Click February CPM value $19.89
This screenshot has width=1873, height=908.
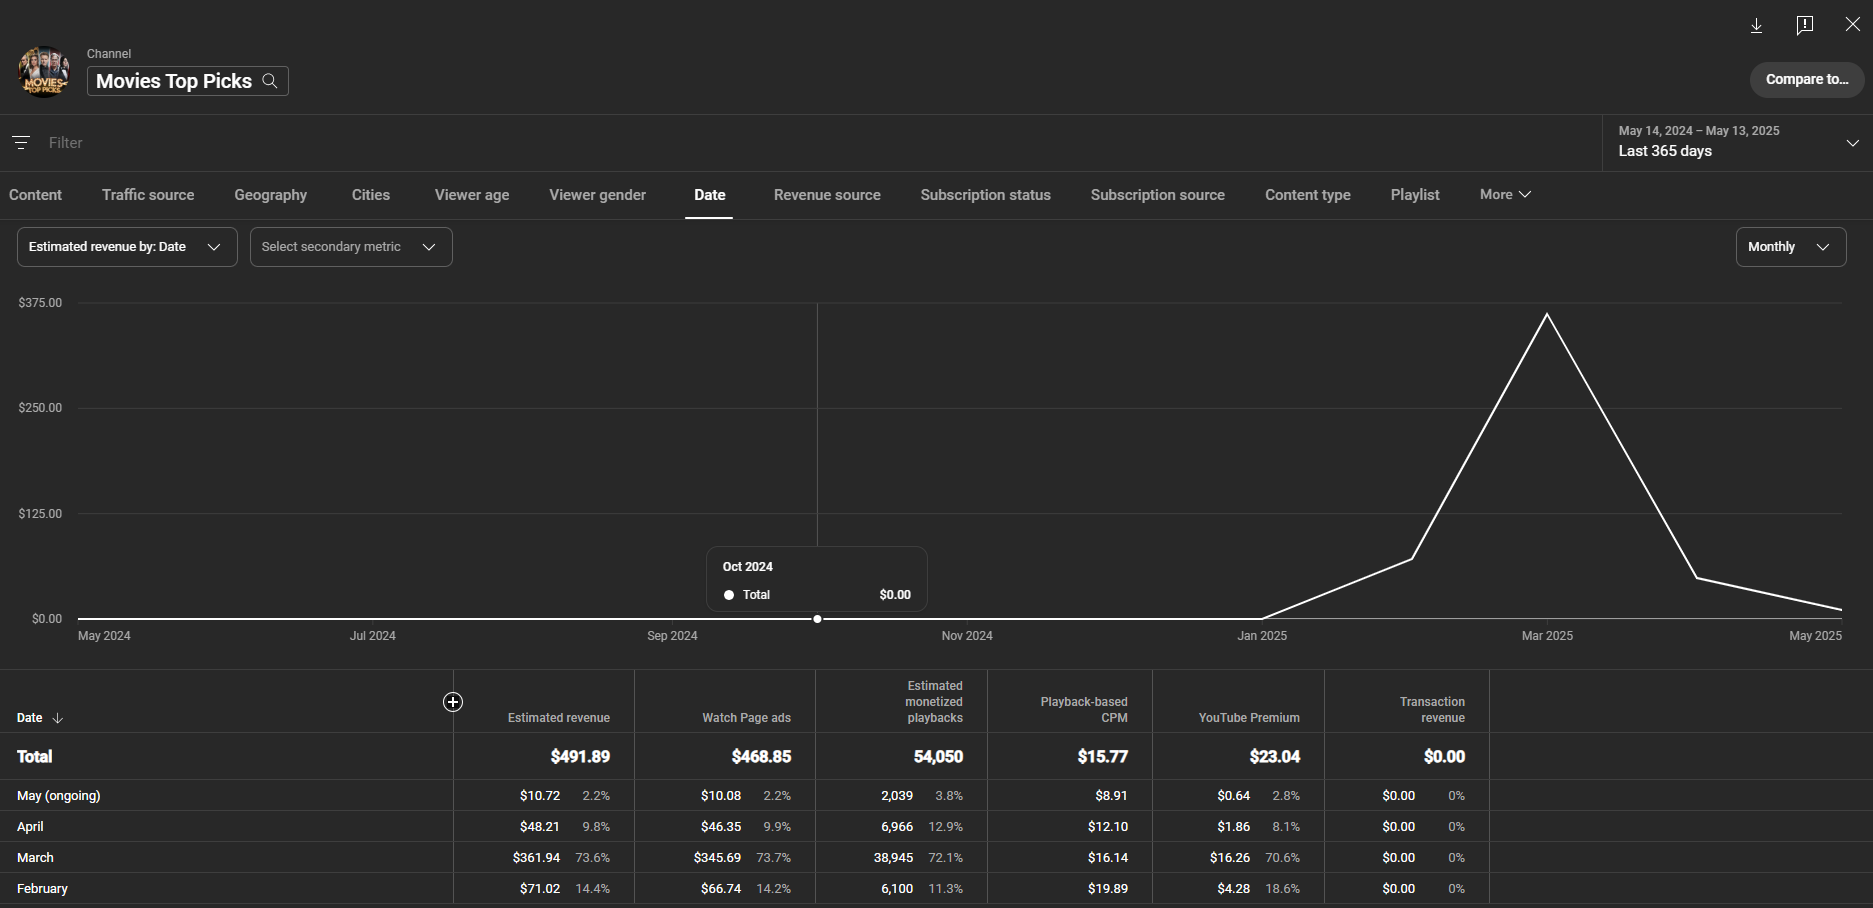[1108, 889]
